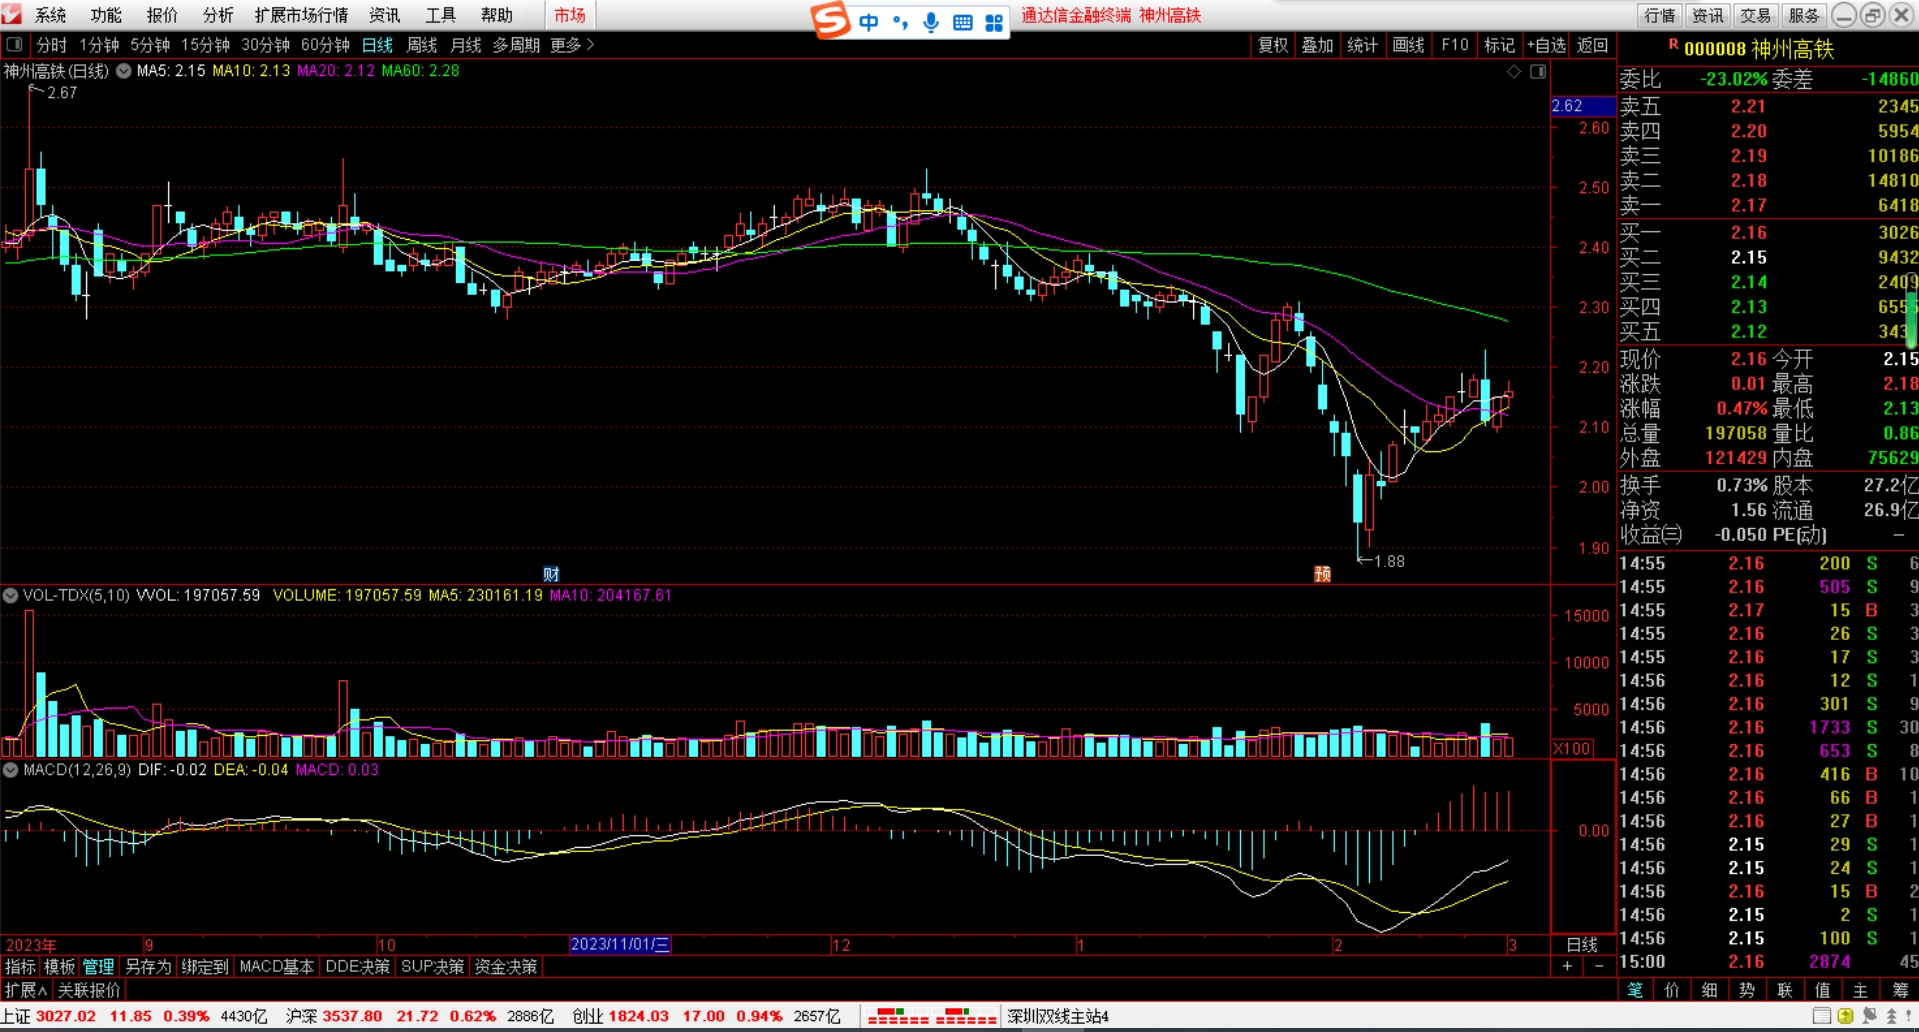Click the 预 forecast marker icon
The image size is (1919, 1032).
point(1322,574)
